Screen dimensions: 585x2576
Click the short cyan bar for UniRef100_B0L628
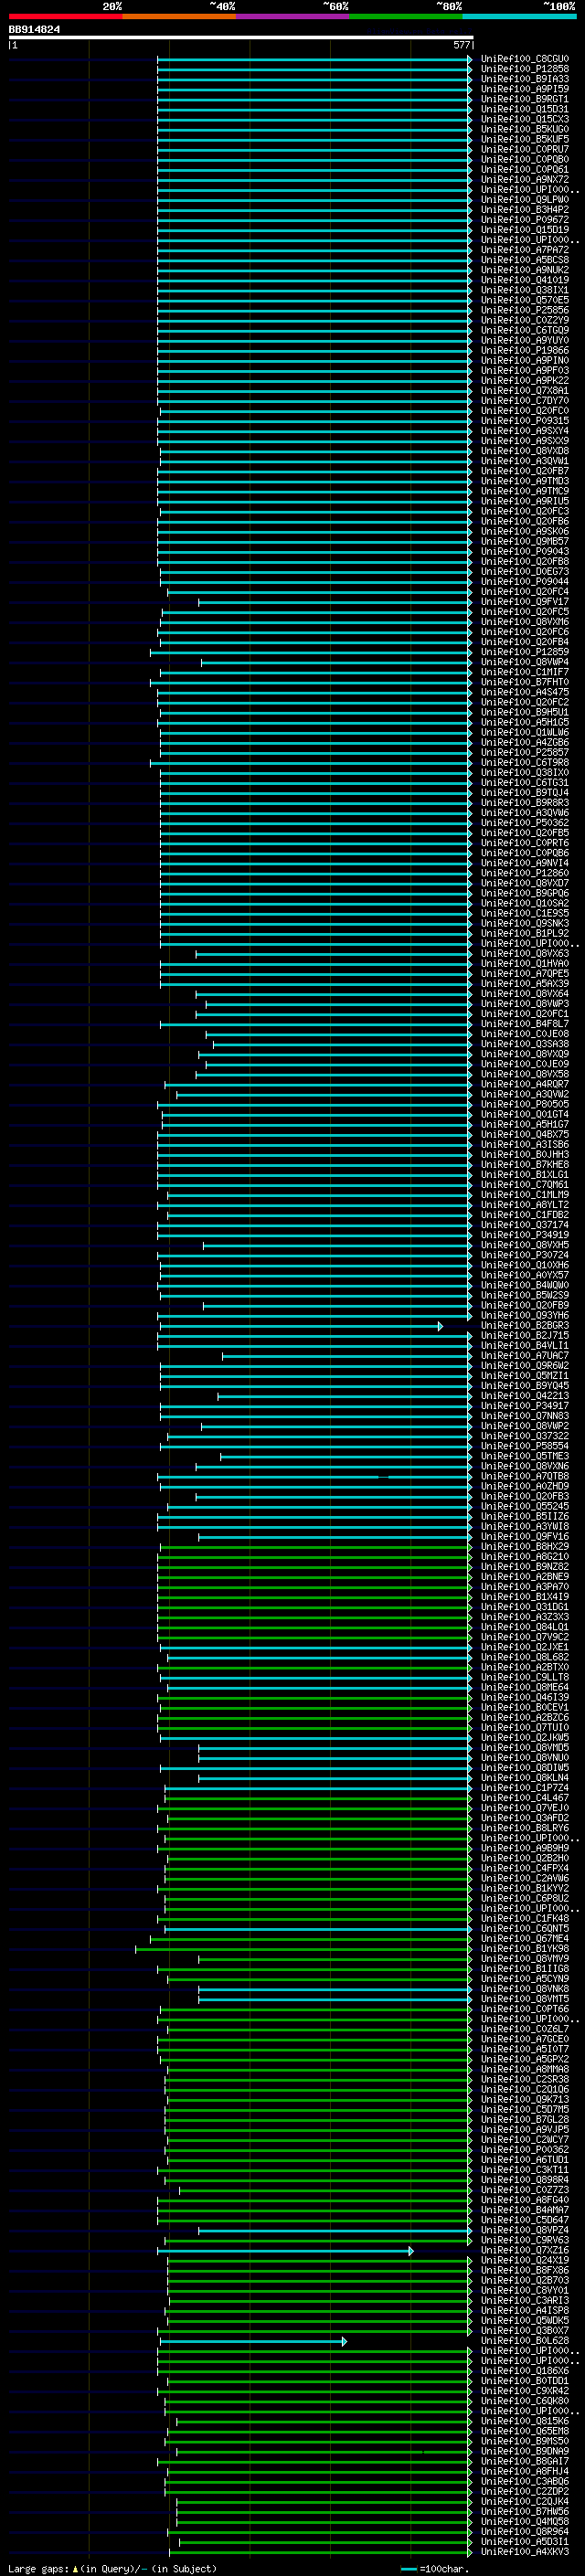253,2342
